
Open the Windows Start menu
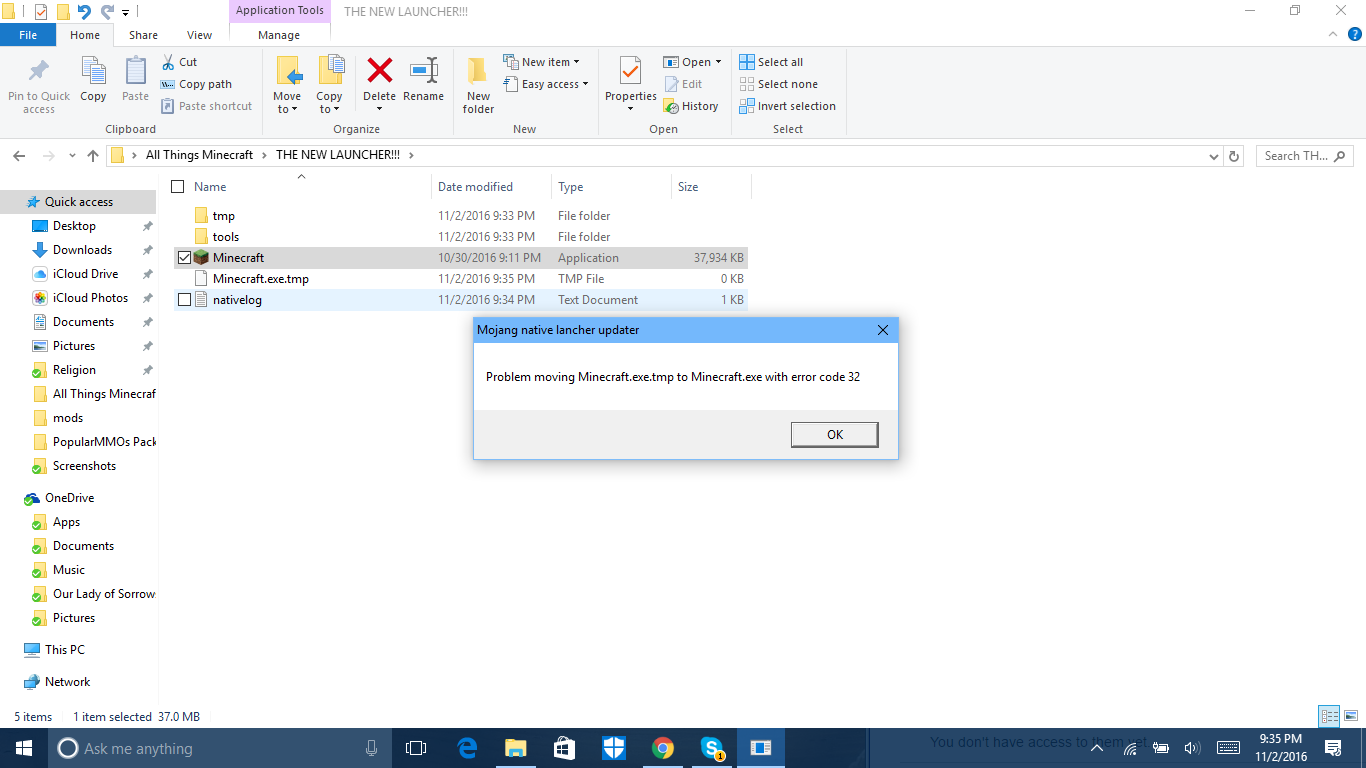(24, 748)
